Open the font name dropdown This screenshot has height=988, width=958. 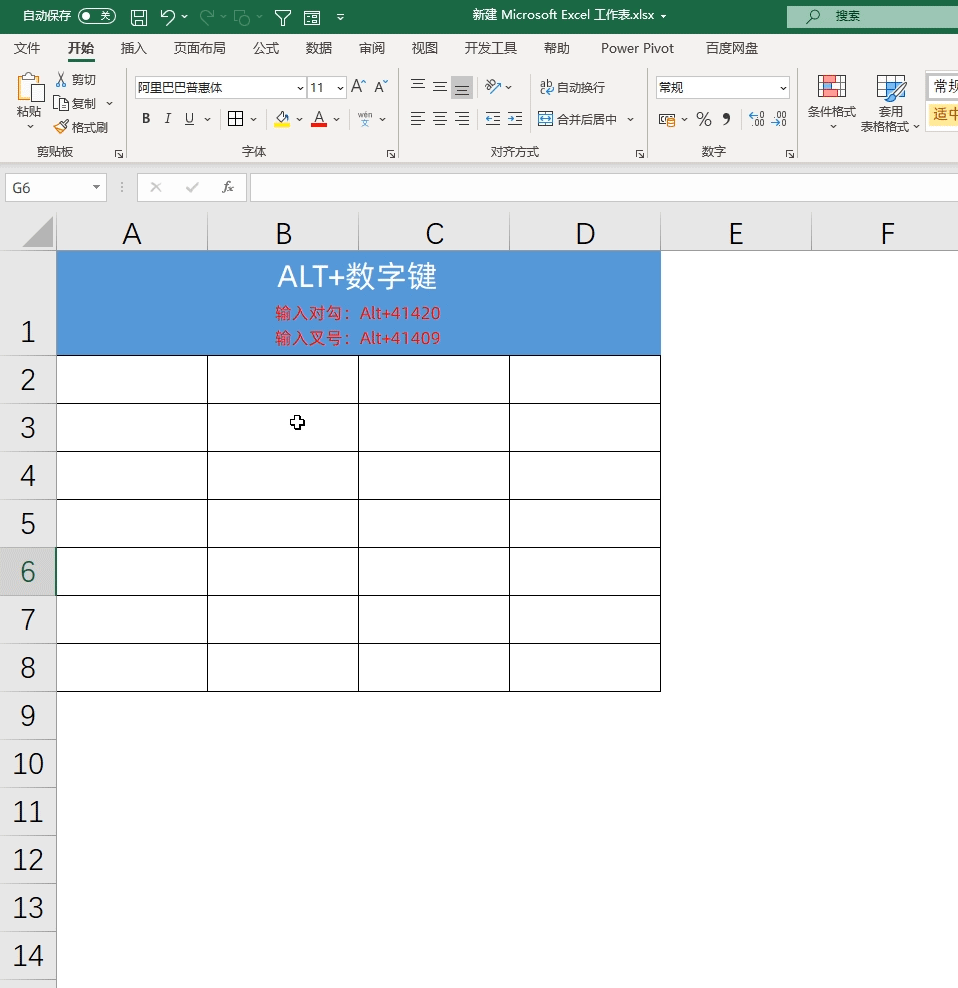300,87
